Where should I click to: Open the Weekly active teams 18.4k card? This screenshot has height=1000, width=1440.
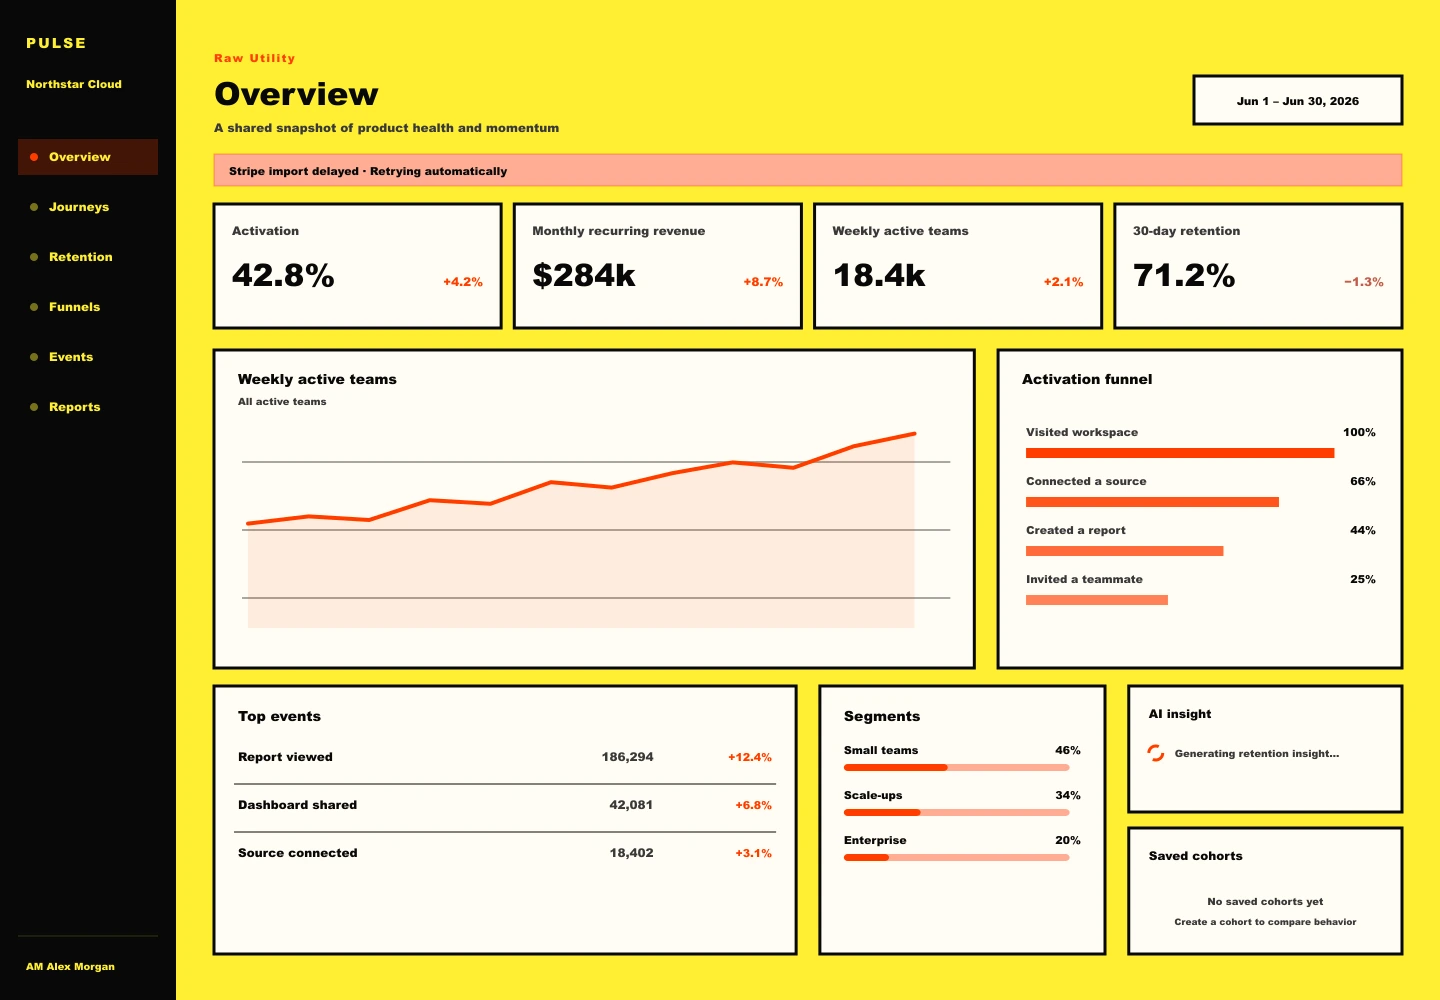[x=958, y=266]
